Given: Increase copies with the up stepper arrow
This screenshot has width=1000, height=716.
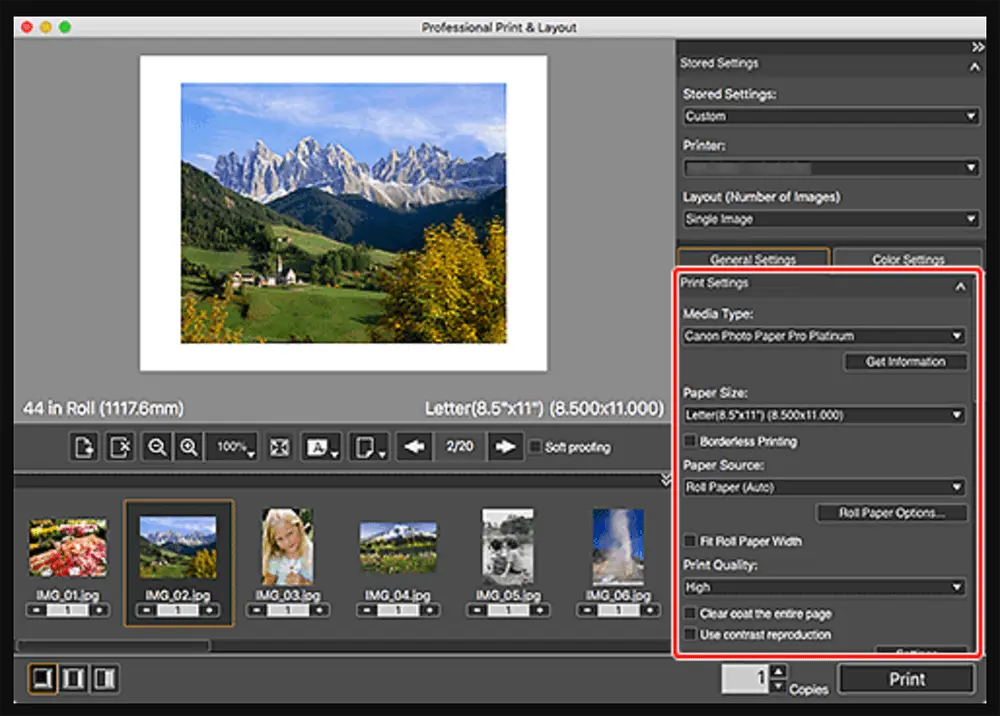Looking at the screenshot, I should 778,671.
